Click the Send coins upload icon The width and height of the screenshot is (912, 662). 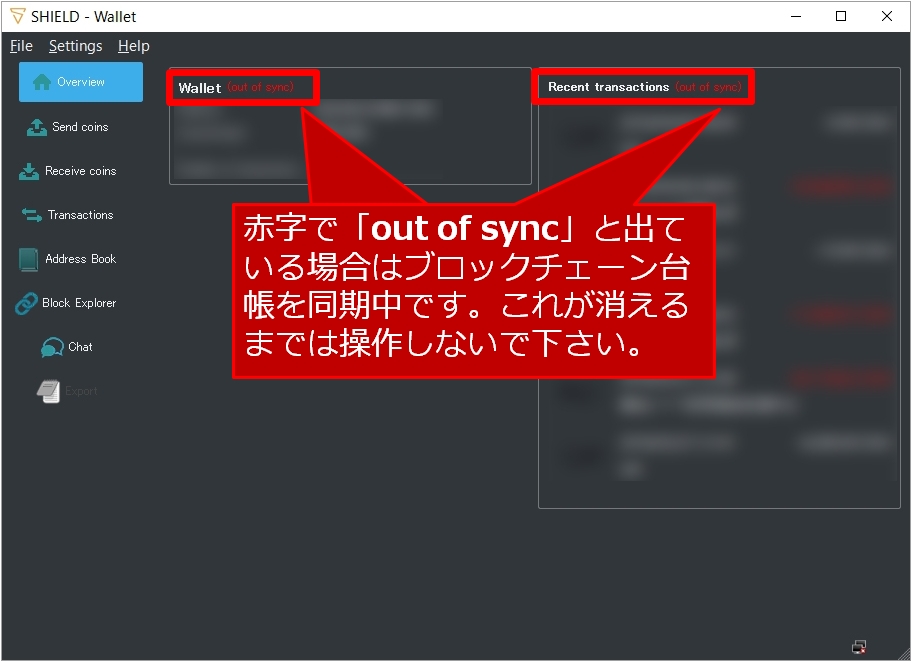click(37, 127)
